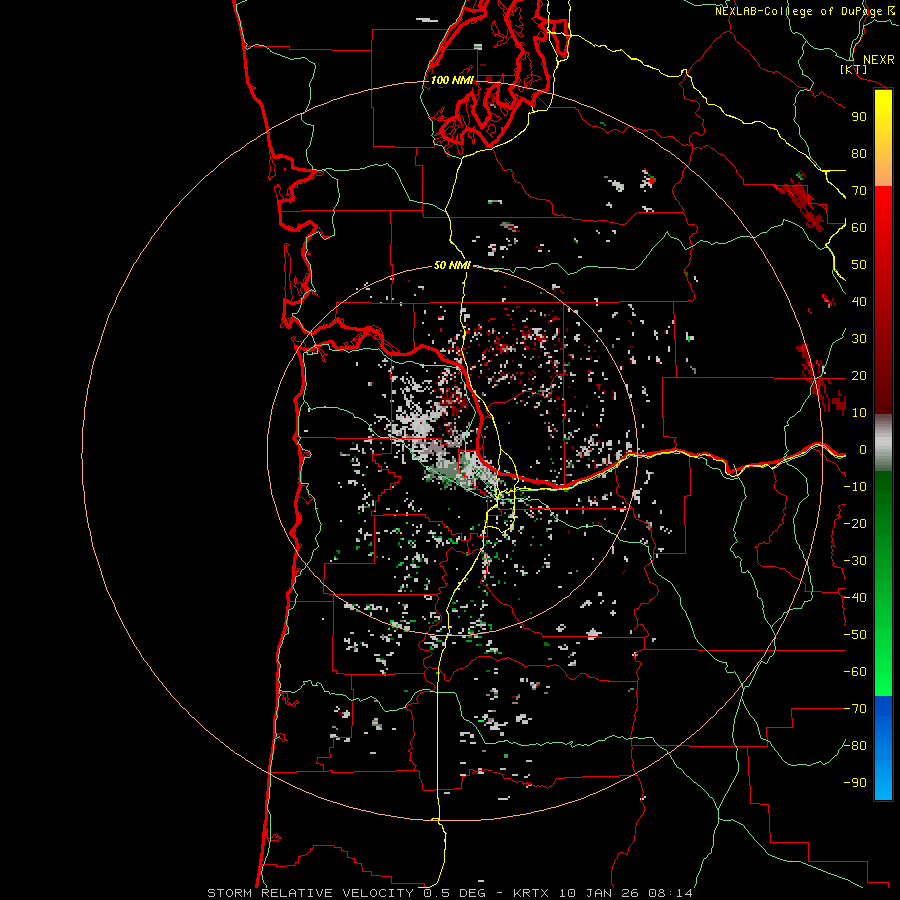Image resolution: width=900 pixels, height=900 pixels.
Task: Click the gray zero-velocity segment of the color bar
Action: (x=883, y=443)
